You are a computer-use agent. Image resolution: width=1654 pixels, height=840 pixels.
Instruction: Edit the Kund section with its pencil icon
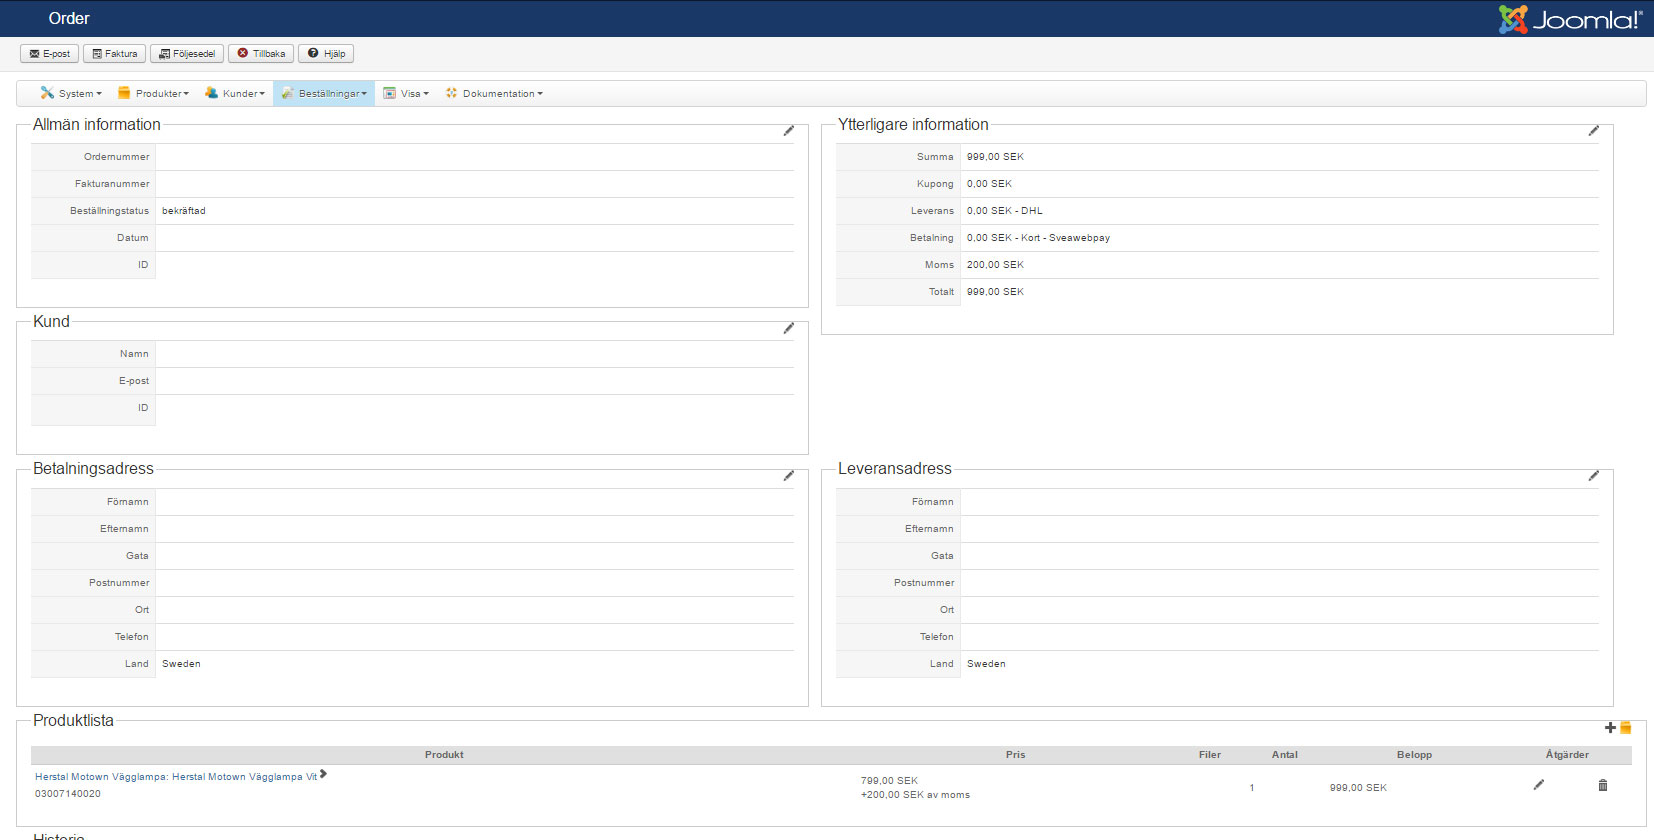tap(789, 328)
